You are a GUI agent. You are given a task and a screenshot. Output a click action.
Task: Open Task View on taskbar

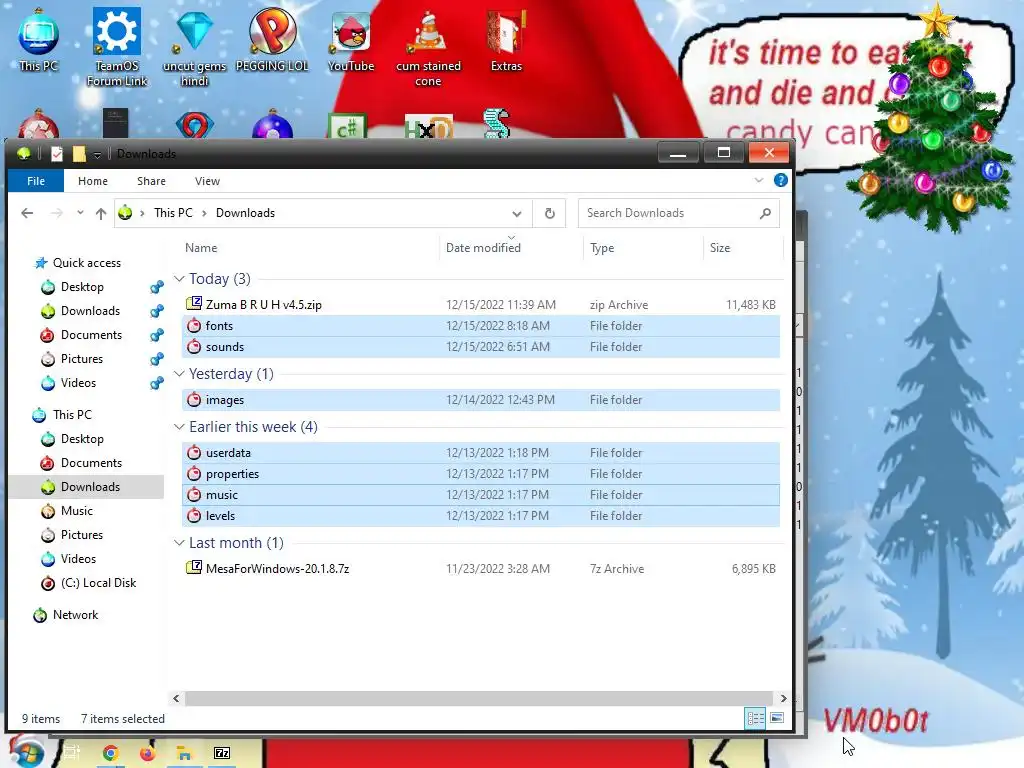72,754
